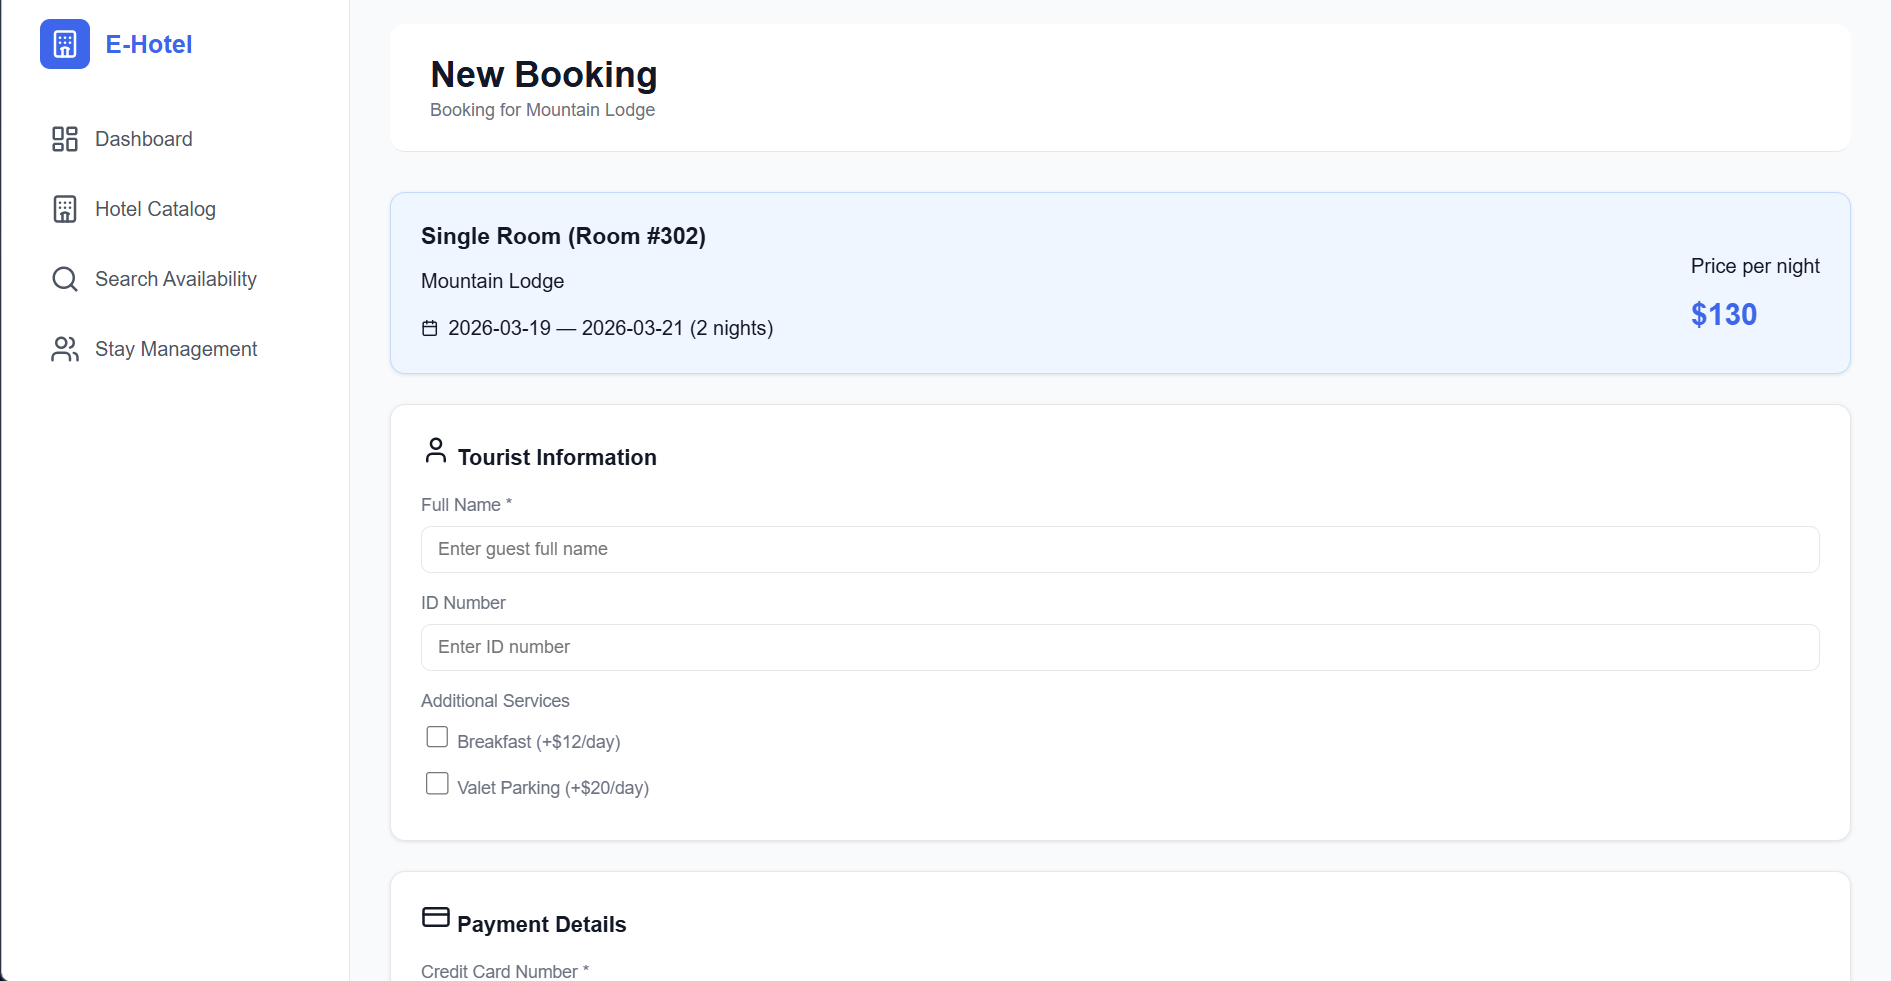Click the Full Name input field

(1119, 549)
